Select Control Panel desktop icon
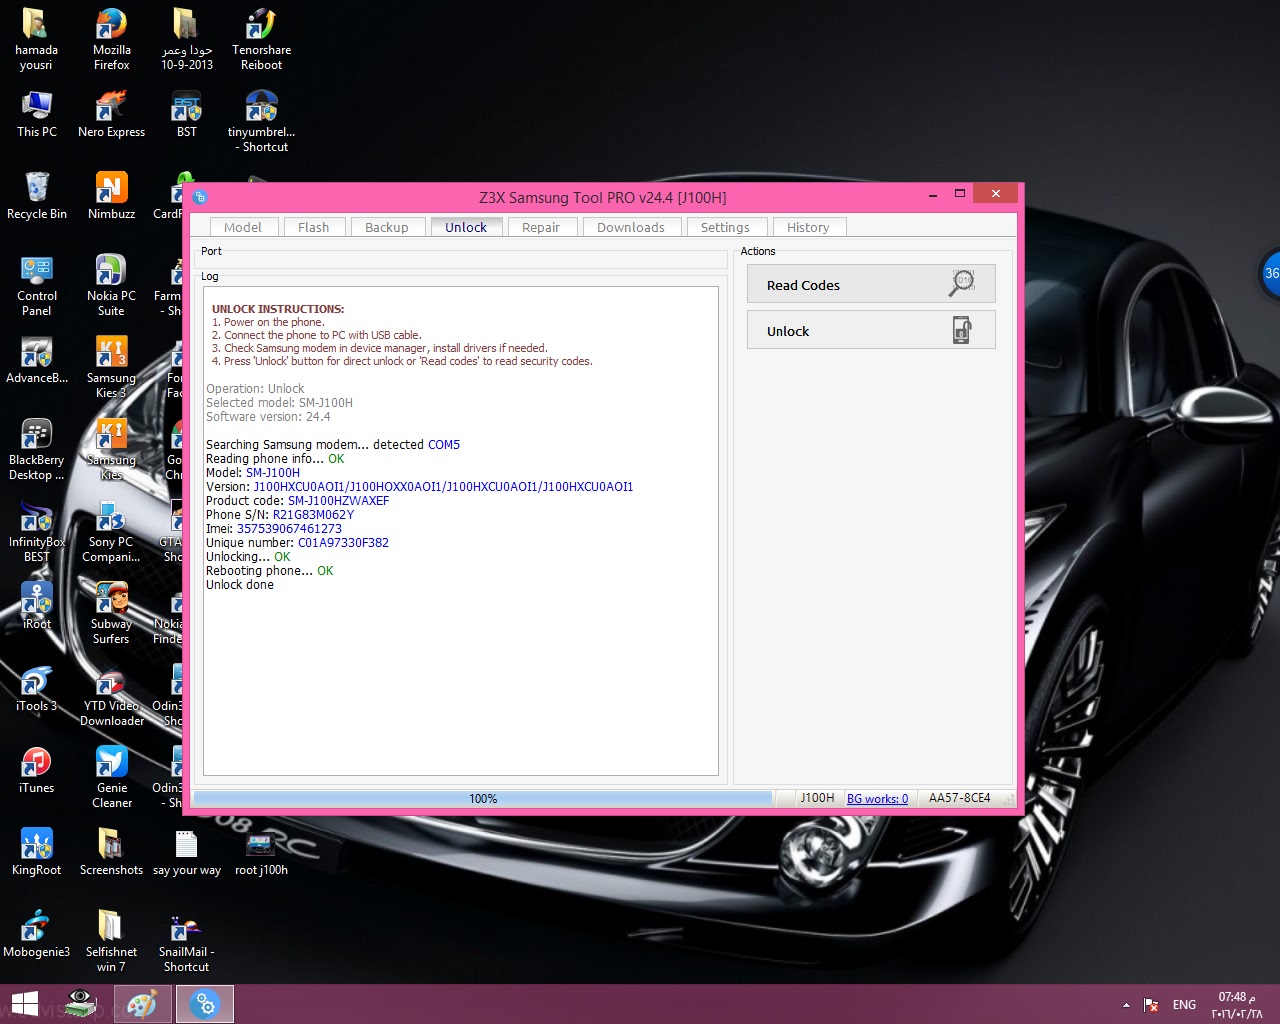 [x=37, y=285]
